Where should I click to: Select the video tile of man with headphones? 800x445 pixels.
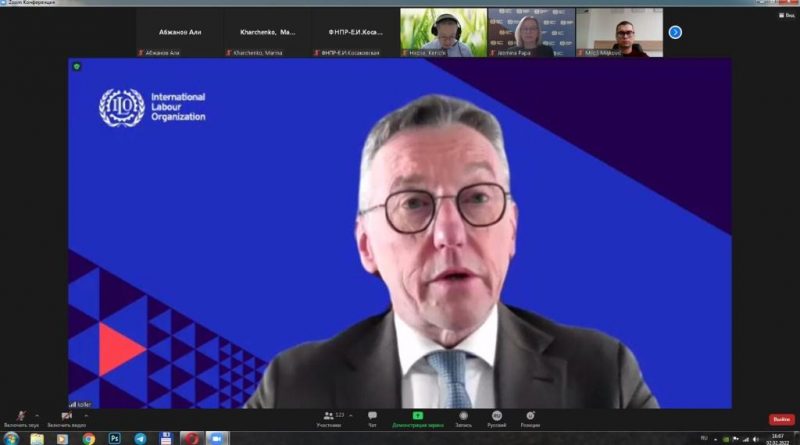443,32
